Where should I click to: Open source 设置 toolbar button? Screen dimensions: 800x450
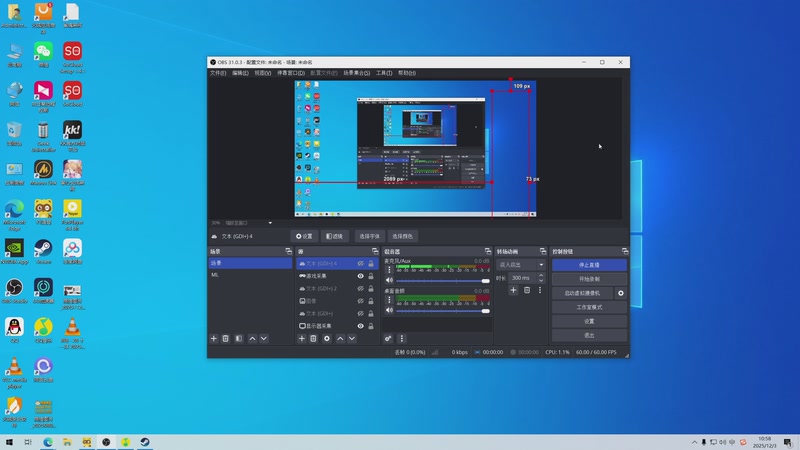(304, 236)
